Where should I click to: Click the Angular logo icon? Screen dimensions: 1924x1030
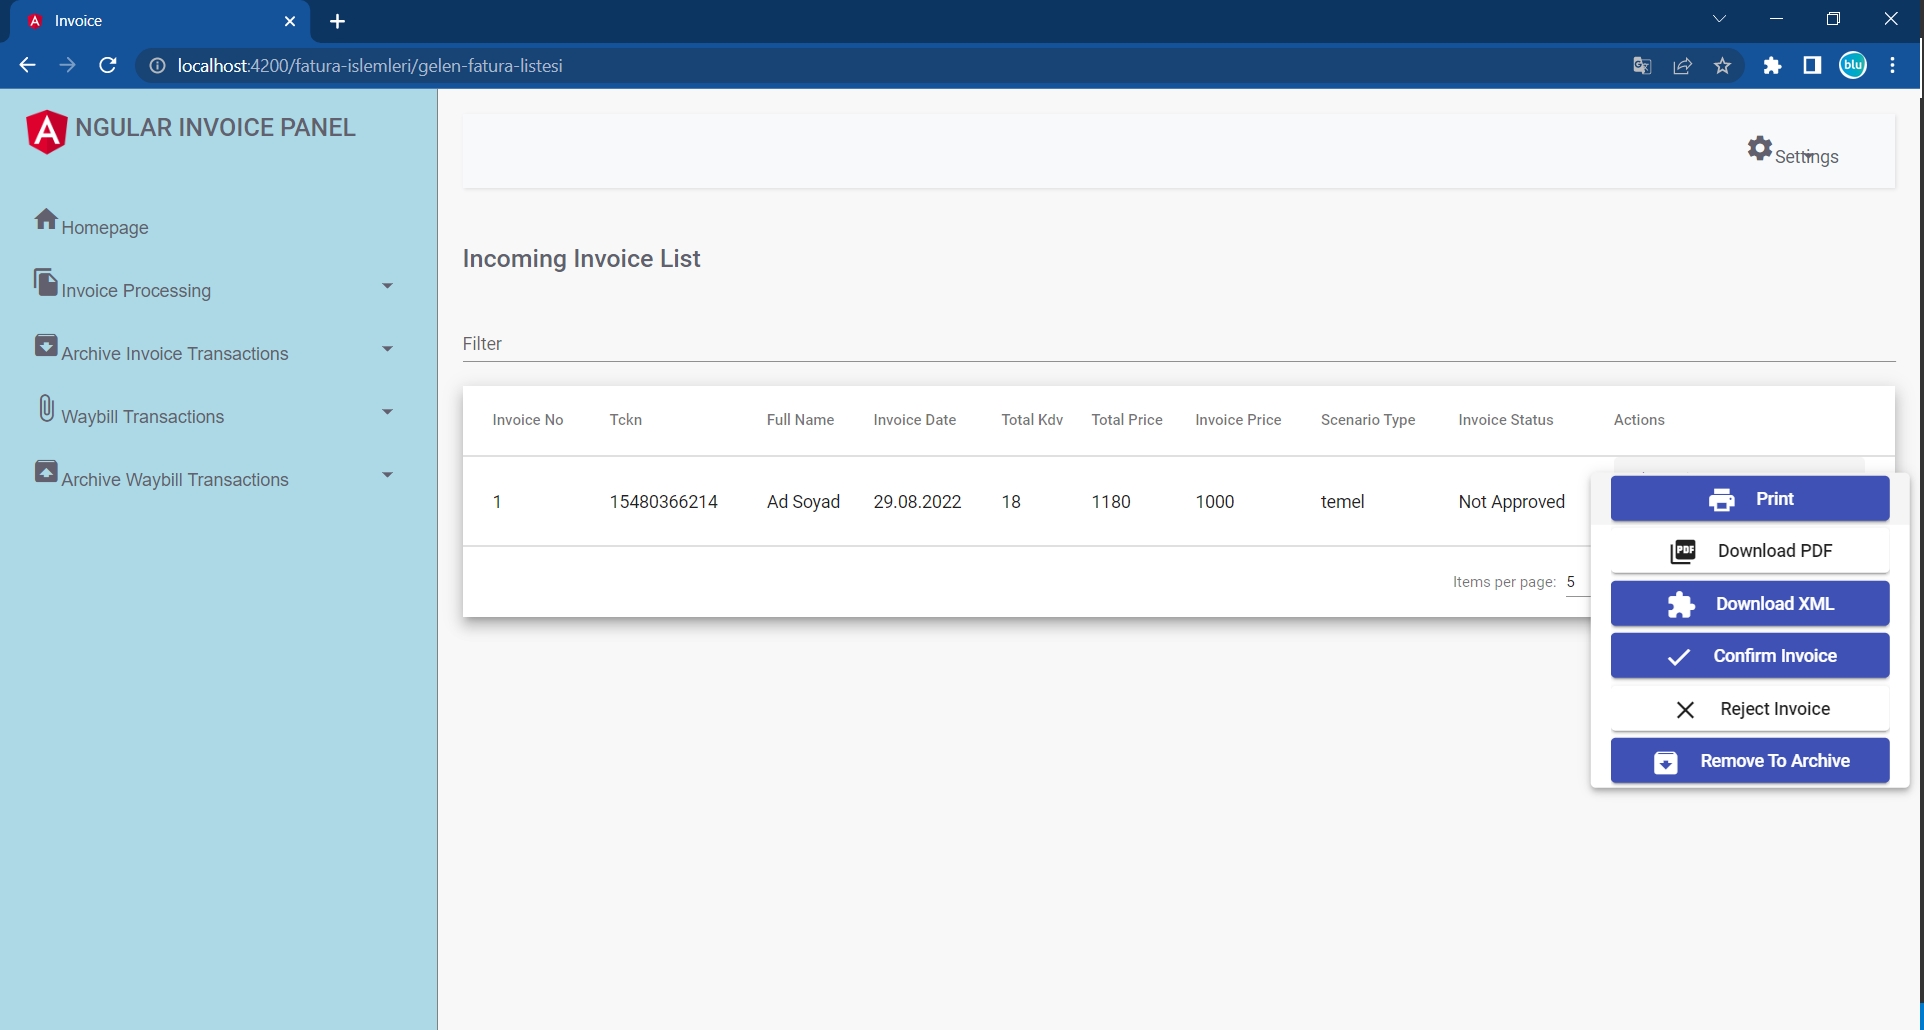coord(46,131)
